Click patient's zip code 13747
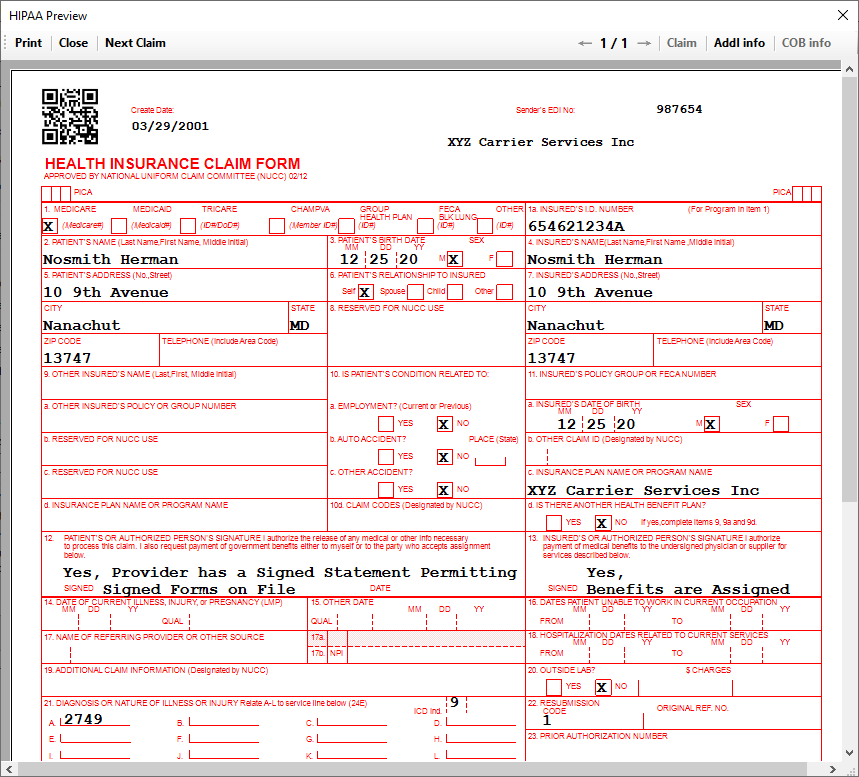 tap(67, 358)
